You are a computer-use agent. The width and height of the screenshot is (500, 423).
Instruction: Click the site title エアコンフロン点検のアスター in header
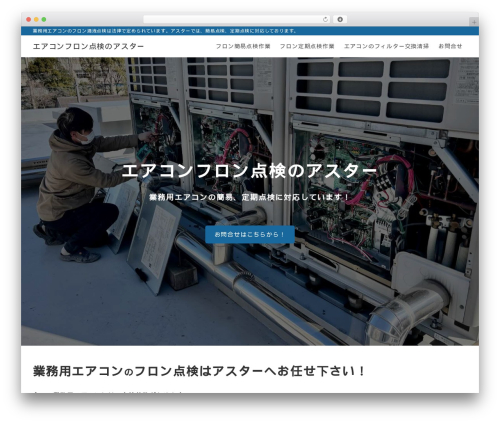pyautogui.click(x=88, y=46)
